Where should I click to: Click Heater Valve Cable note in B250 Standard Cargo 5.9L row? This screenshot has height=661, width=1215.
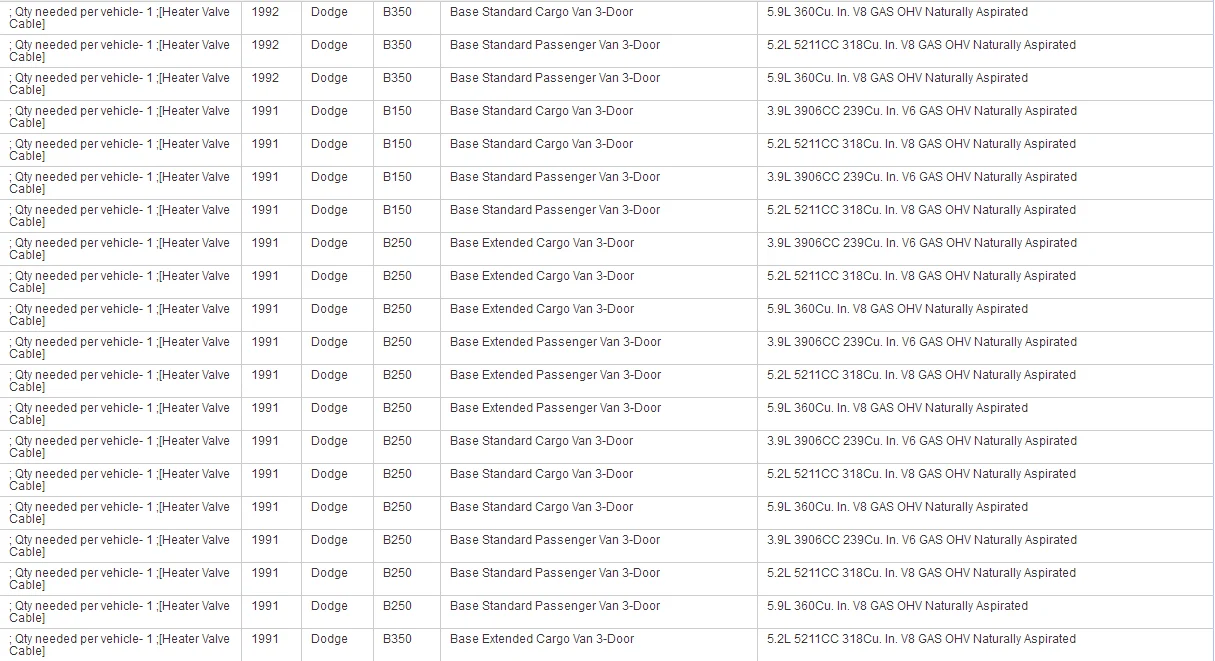pos(120,513)
